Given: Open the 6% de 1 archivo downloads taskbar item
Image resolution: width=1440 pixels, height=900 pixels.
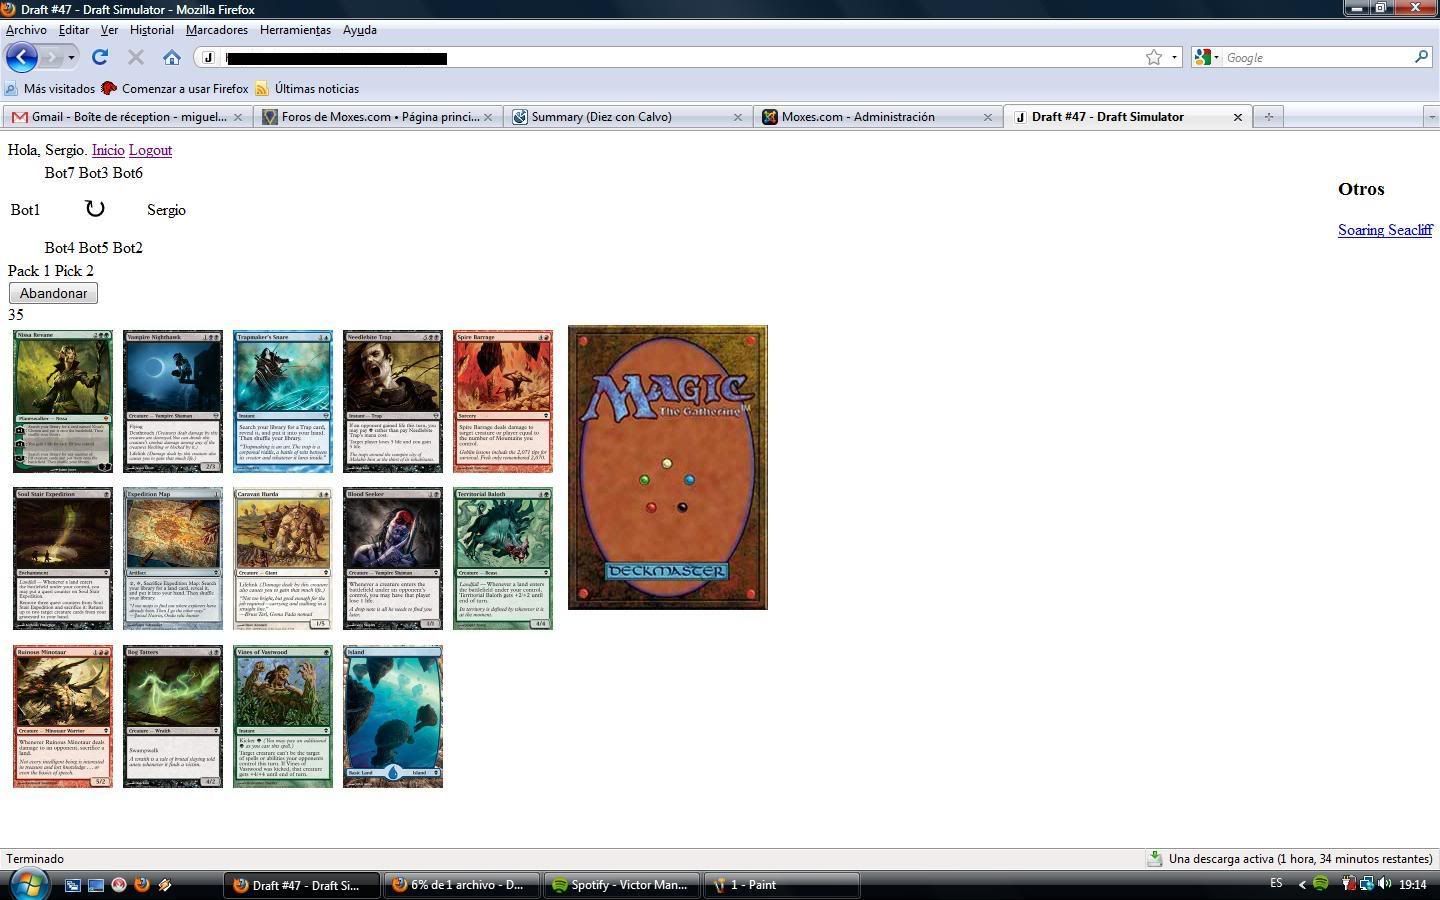Looking at the screenshot, I should (x=461, y=885).
